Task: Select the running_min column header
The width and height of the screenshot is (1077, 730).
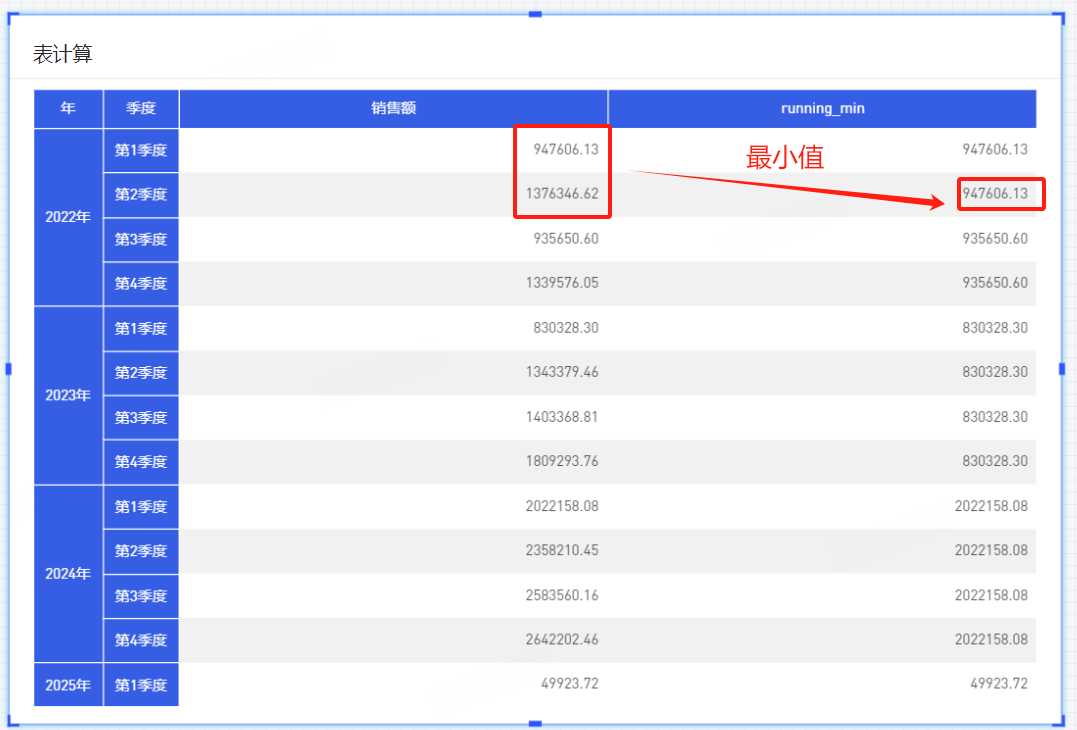Action: 822,108
